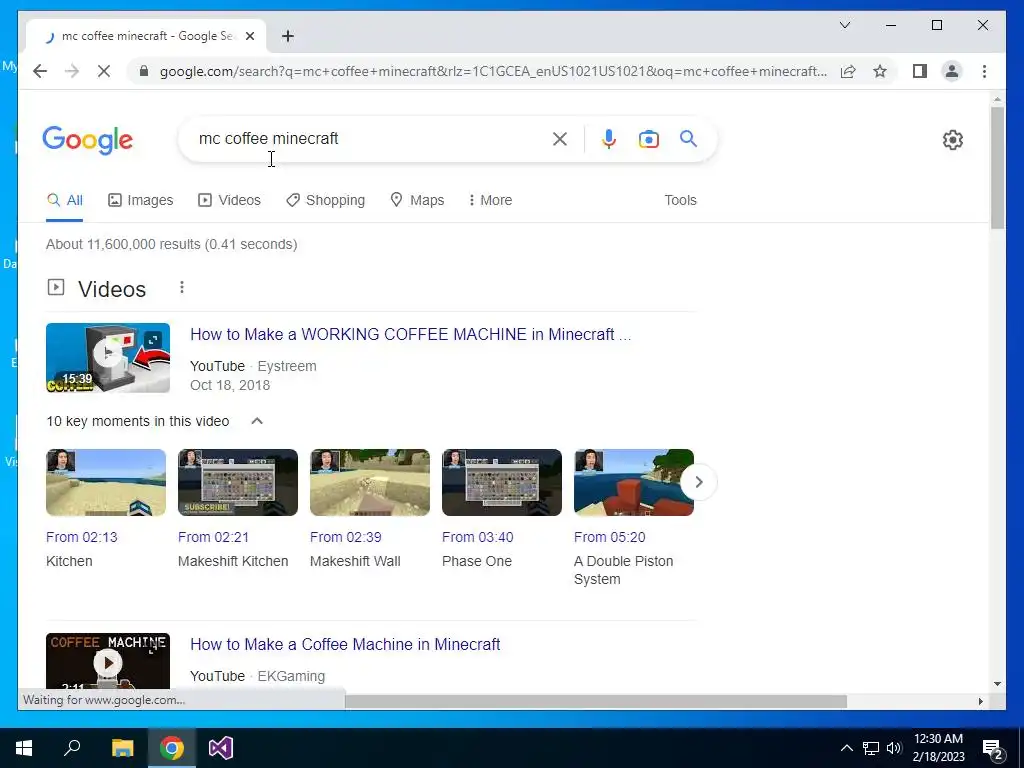Click the address bar URL
The width and height of the screenshot is (1024, 768).
tap(493, 71)
